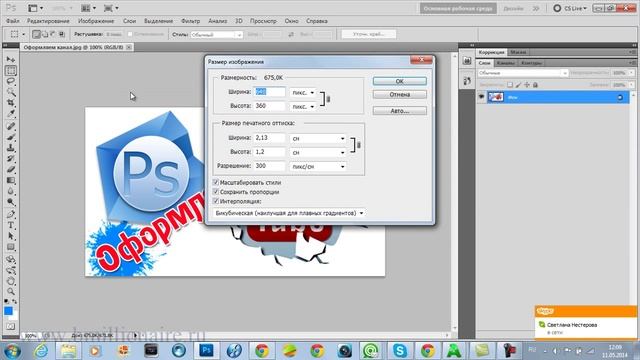Toggle lock transparent pixels in Layers panel
The image size is (640, 360).
point(510,85)
